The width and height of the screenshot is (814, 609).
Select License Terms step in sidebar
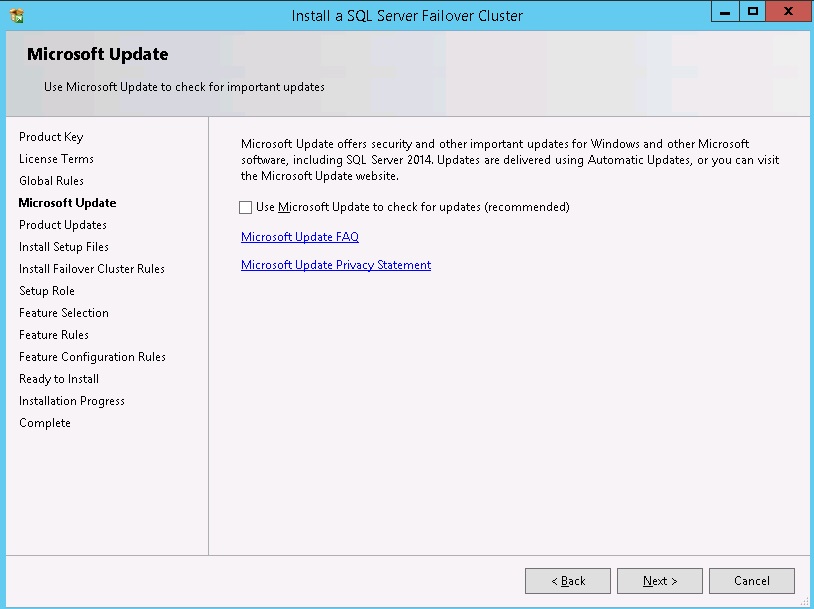(x=56, y=159)
